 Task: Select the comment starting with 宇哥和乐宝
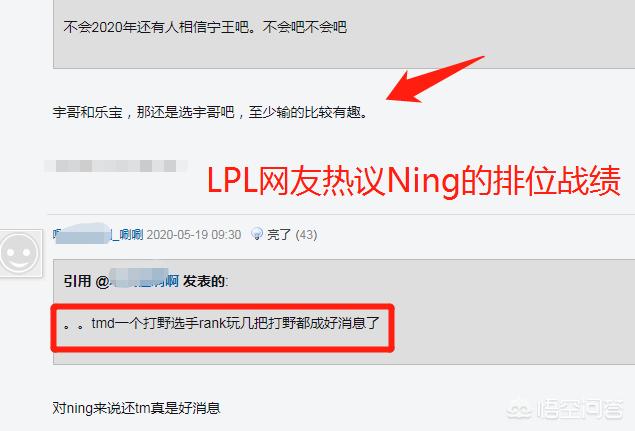[x=211, y=112]
